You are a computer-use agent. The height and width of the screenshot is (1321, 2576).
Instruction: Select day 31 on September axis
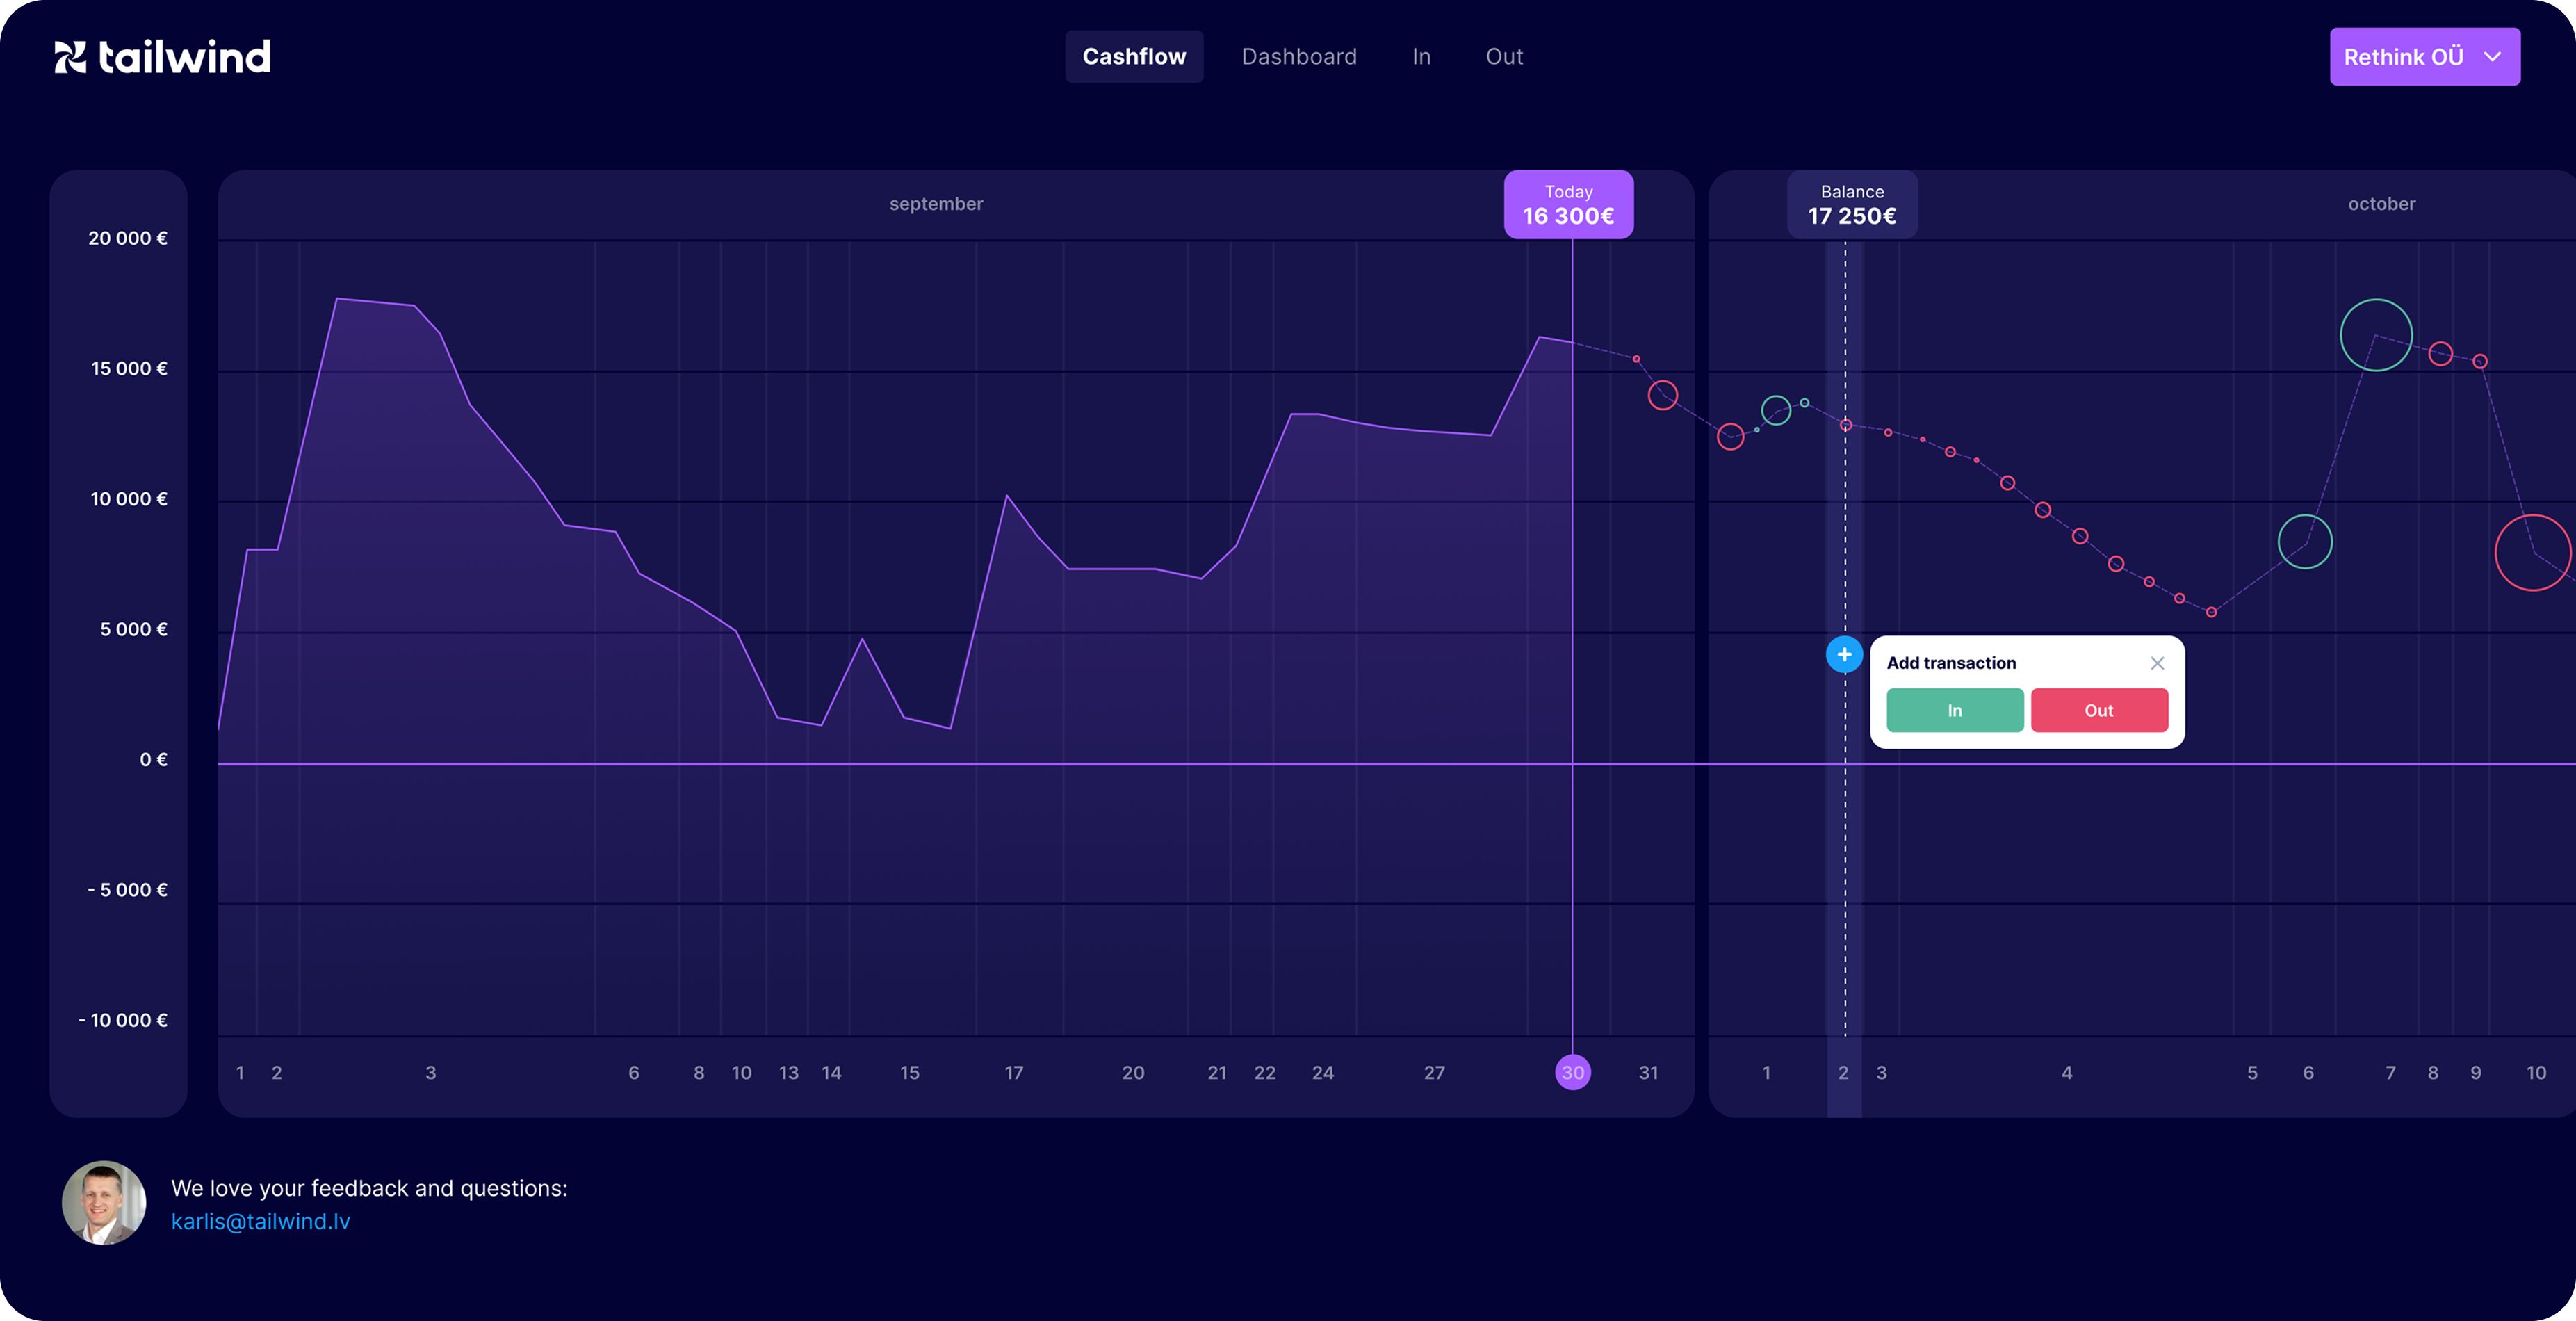tap(1648, 1072)
